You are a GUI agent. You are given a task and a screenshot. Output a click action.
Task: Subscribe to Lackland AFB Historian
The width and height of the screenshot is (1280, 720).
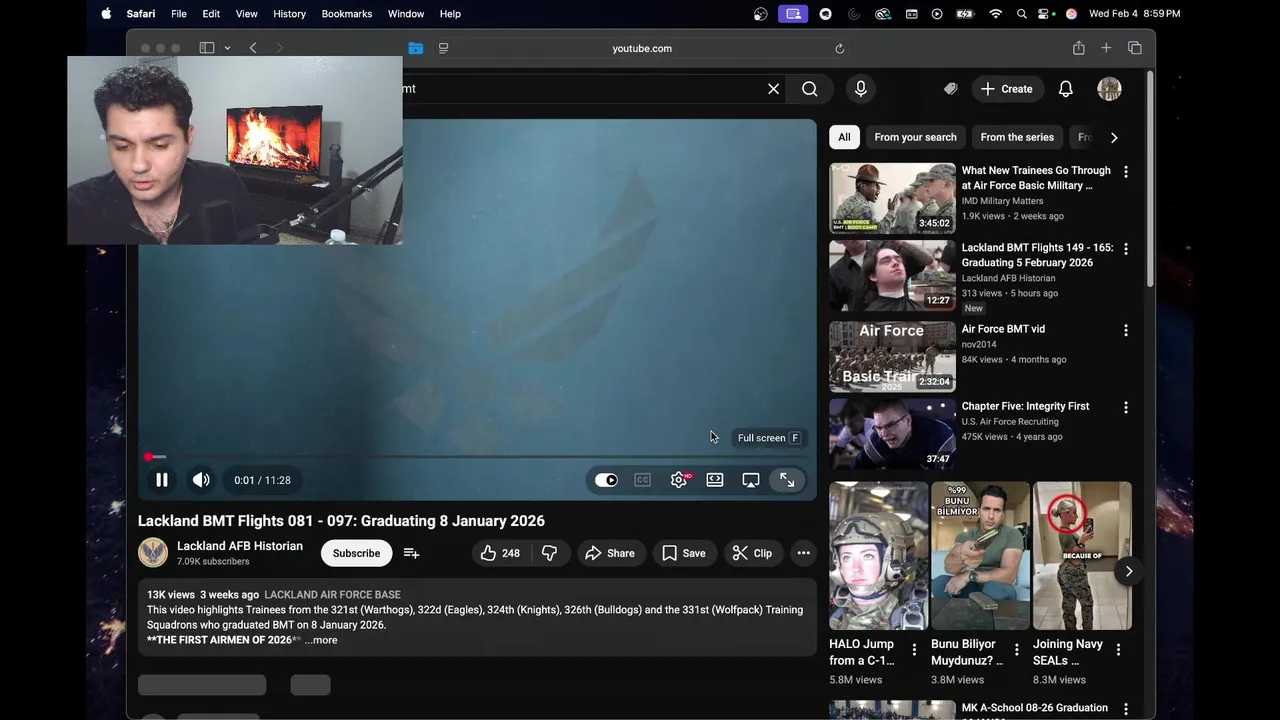(356, 553)
